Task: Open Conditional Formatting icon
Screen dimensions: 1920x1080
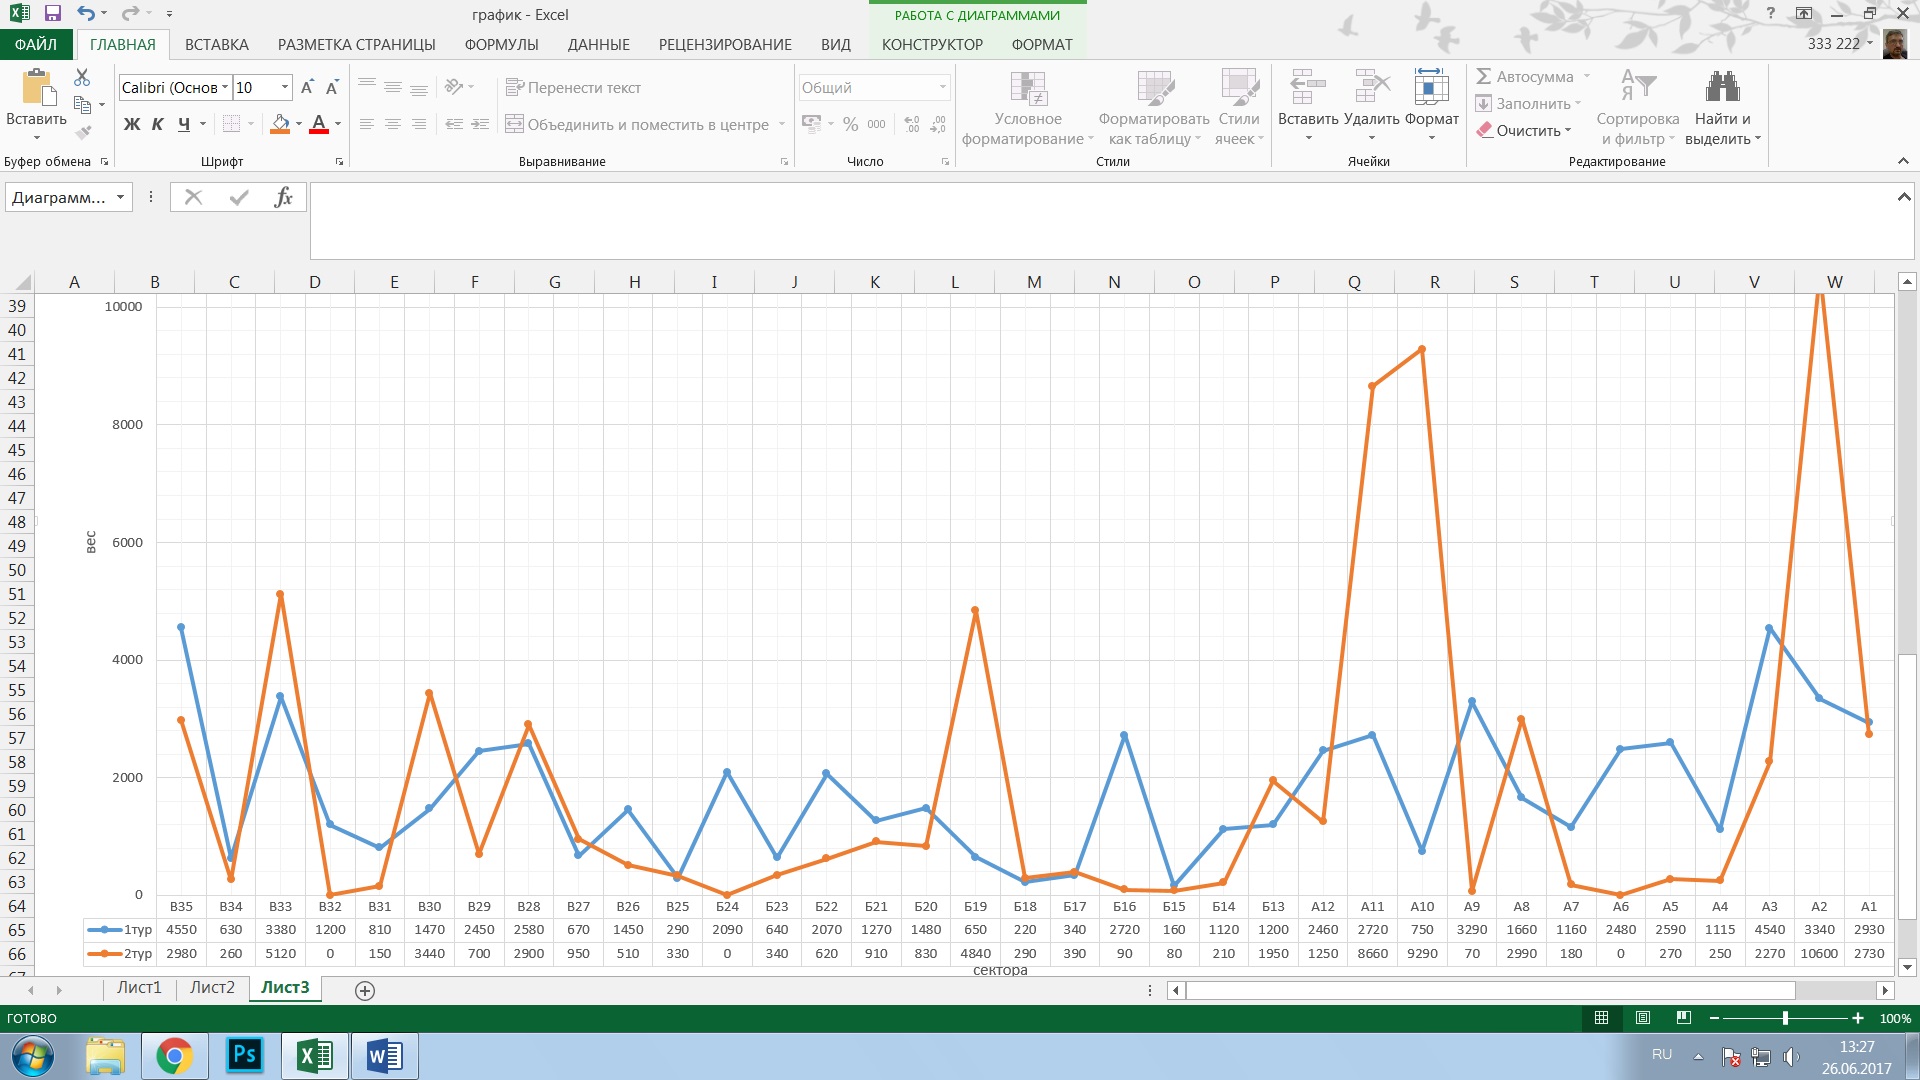Action: click(1028, 88)
